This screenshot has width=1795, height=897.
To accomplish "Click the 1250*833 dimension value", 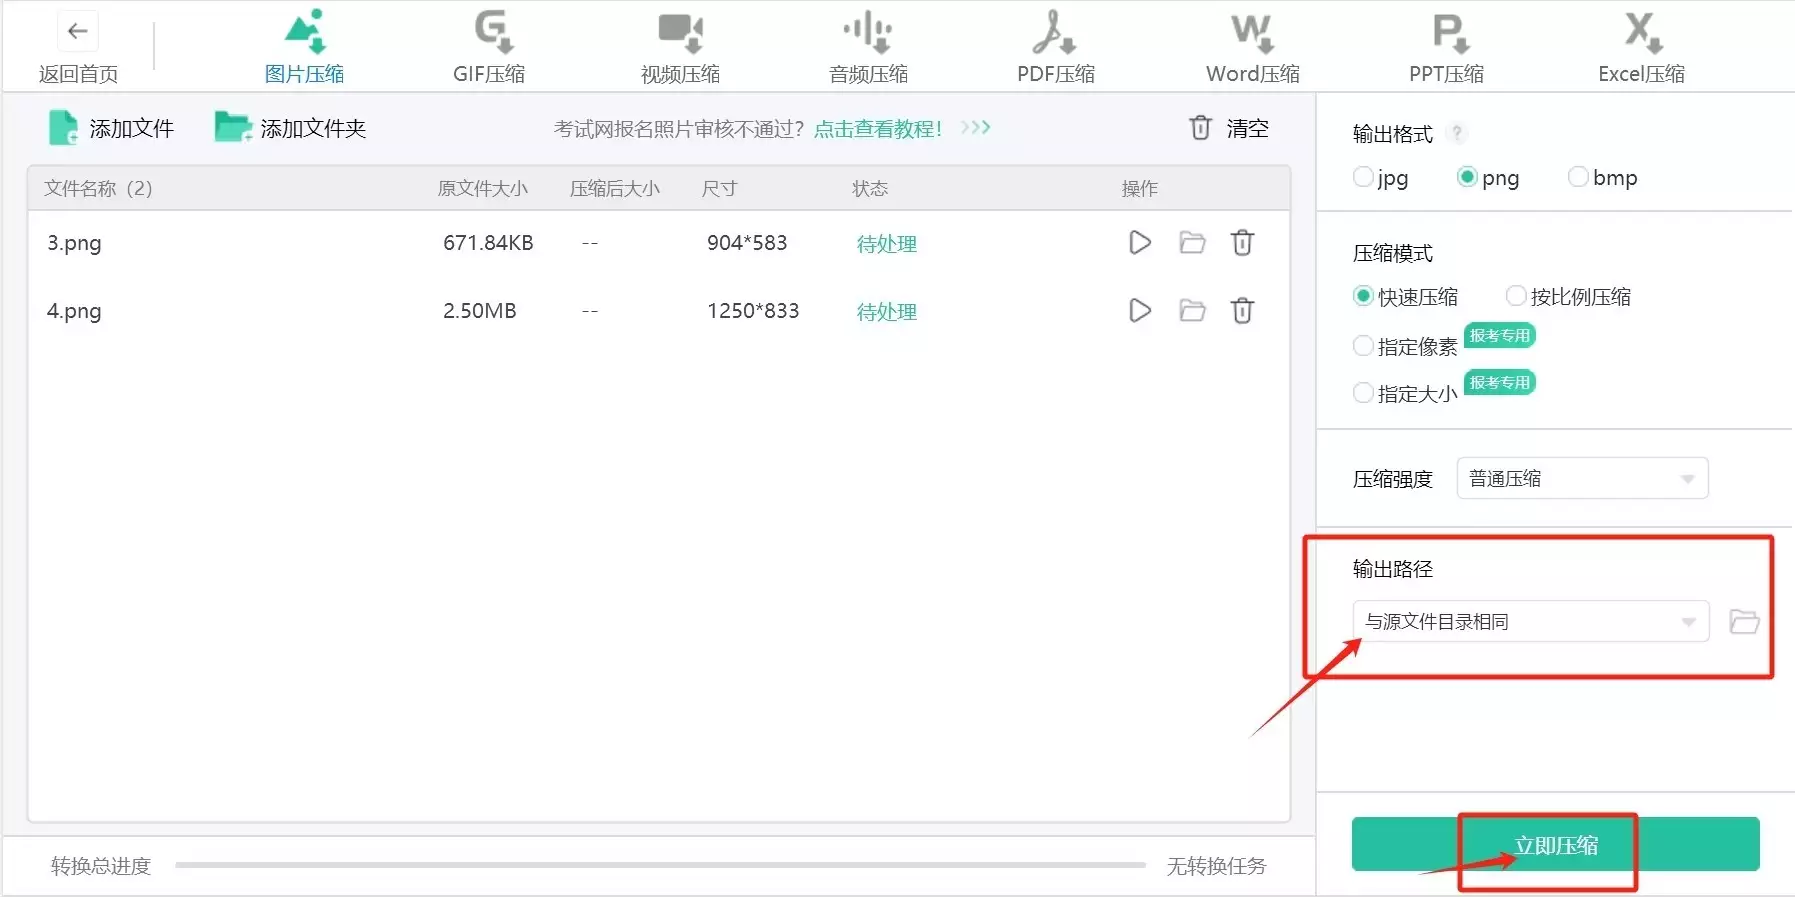I will 753,311.
